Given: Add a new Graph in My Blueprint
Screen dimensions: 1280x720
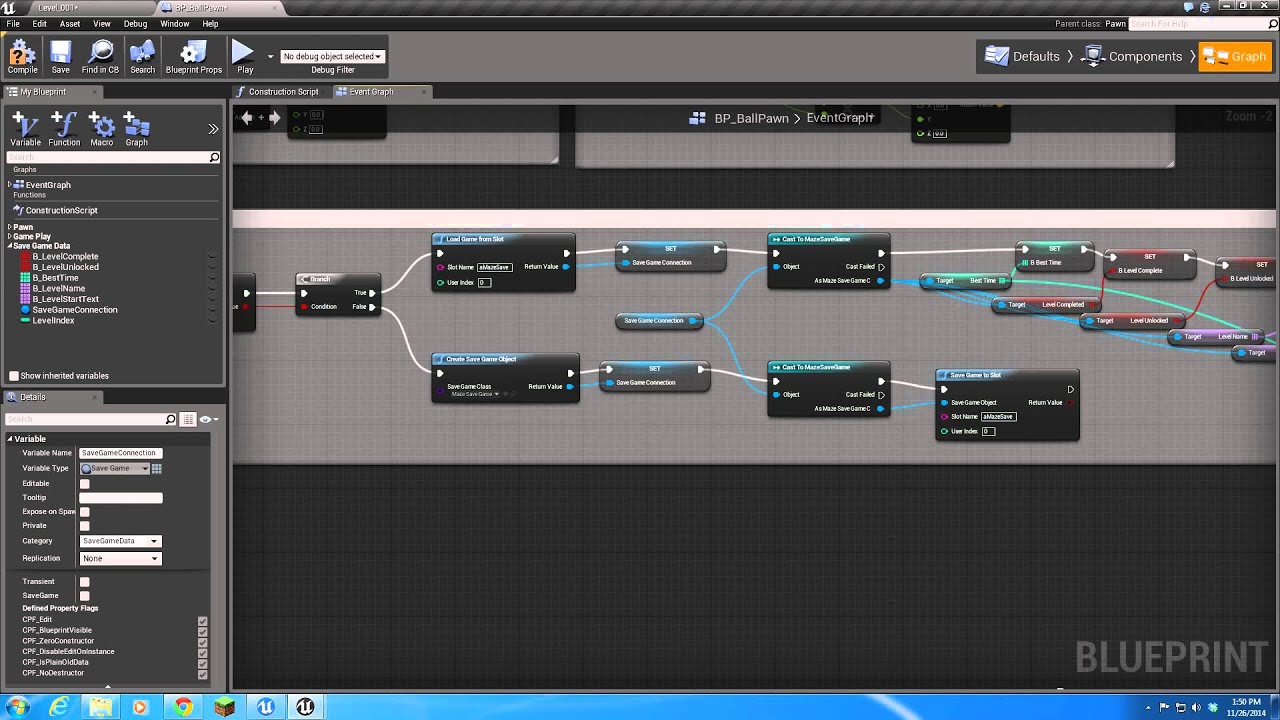Looking at the screenshot, I should point(136,130).
